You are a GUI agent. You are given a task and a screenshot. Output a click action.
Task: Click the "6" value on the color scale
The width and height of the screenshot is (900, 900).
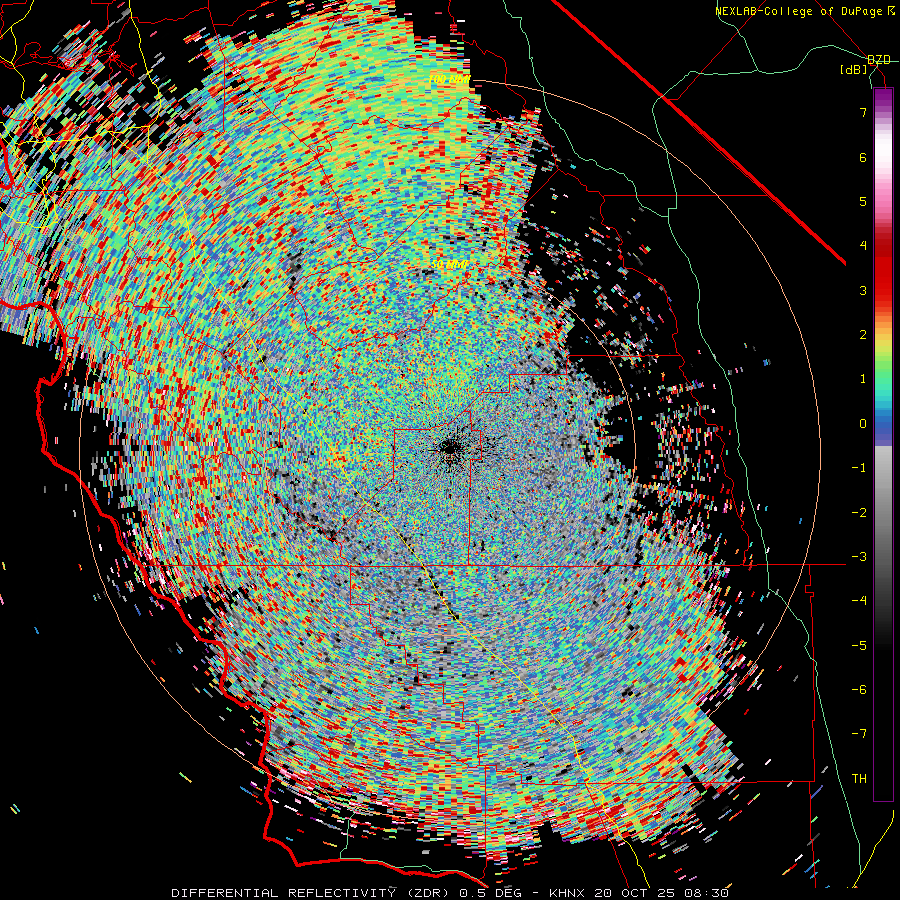tap(863, 157)
